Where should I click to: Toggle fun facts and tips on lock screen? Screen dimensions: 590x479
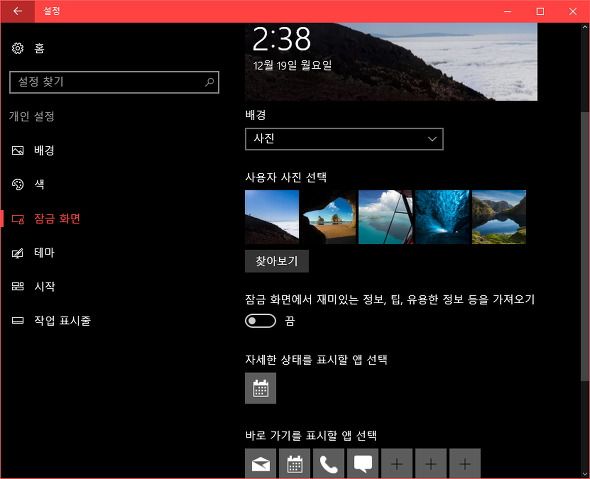click(x=260, y=321)
